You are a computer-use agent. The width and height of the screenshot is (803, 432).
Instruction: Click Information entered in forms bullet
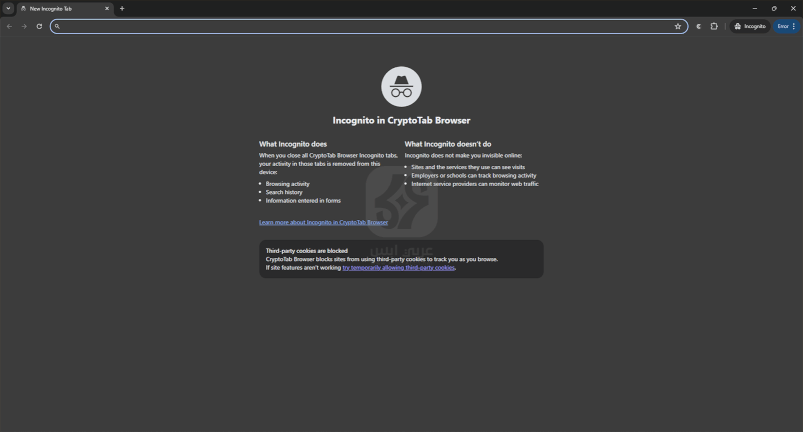[x=303, y=201]
